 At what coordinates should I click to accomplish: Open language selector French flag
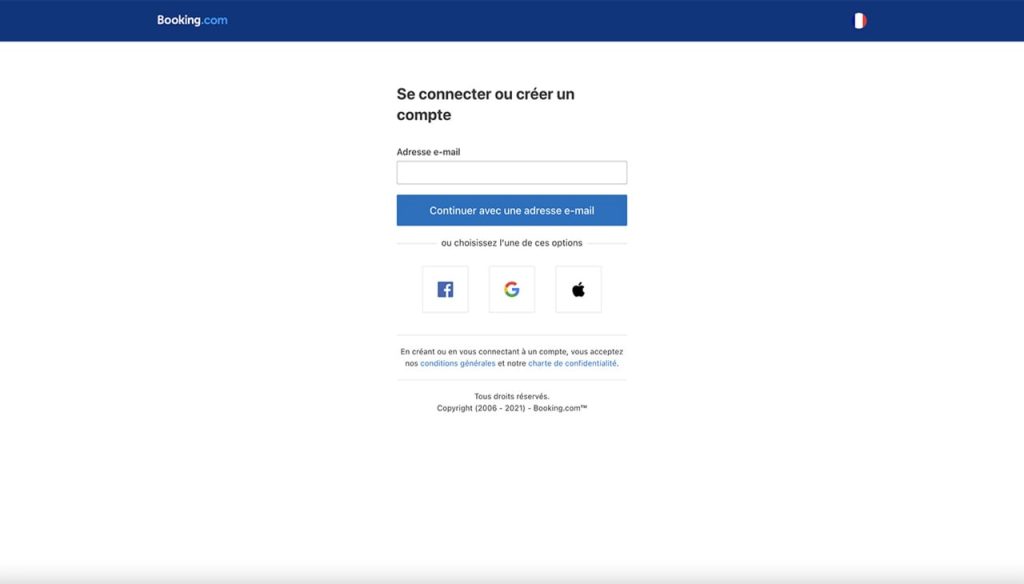(x=860, y=21)
